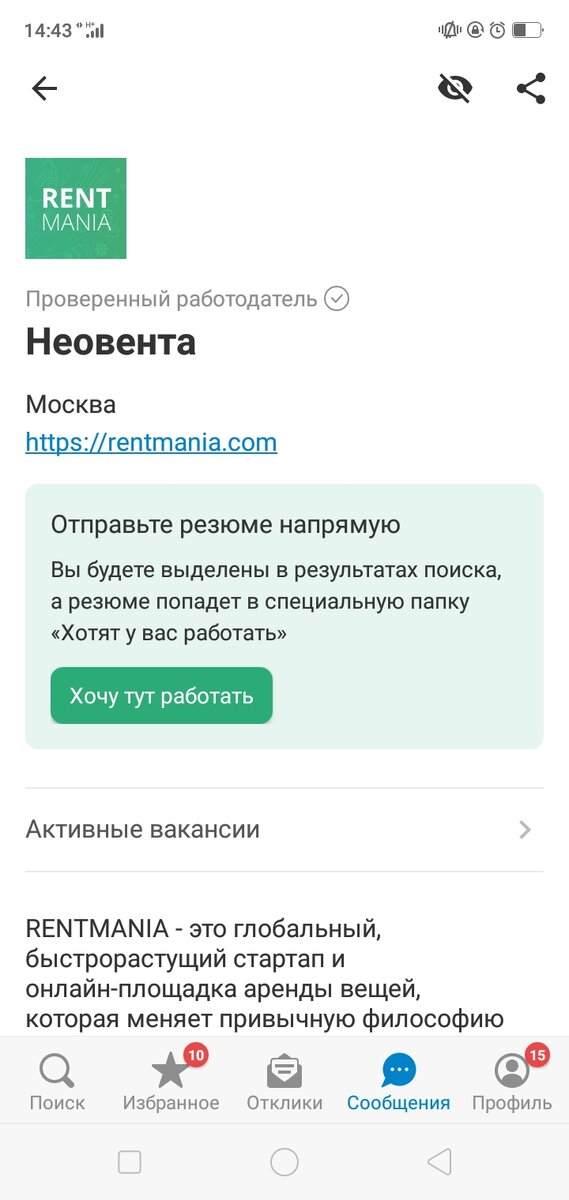569x1200 pixels.
Task: Tap the Отклики envelope icon
Action: pyautogui.click(x=285, y=1072)
